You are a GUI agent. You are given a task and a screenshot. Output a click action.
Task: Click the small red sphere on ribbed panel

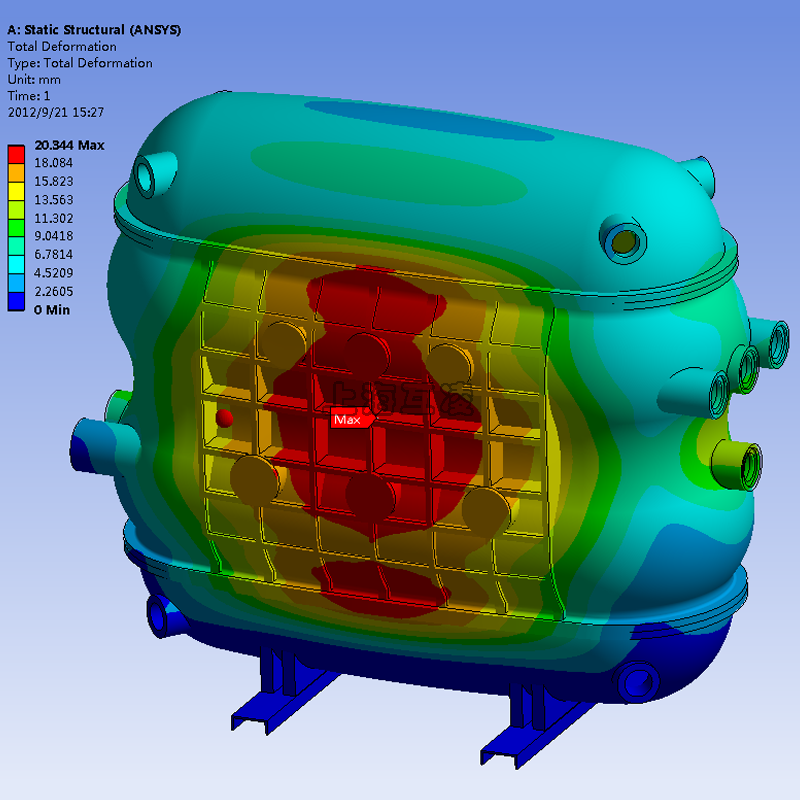(x=225, y=417)
